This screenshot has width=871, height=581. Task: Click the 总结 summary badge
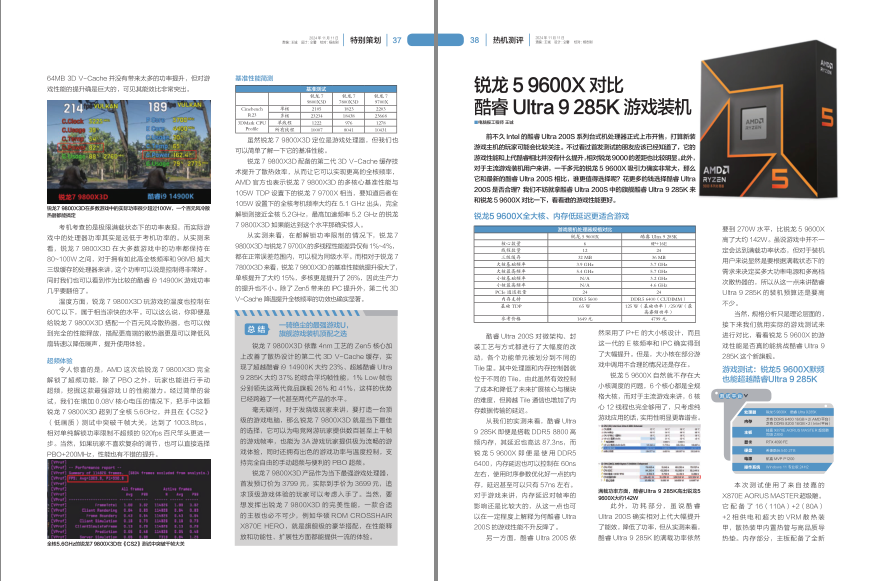click(257, 329)
